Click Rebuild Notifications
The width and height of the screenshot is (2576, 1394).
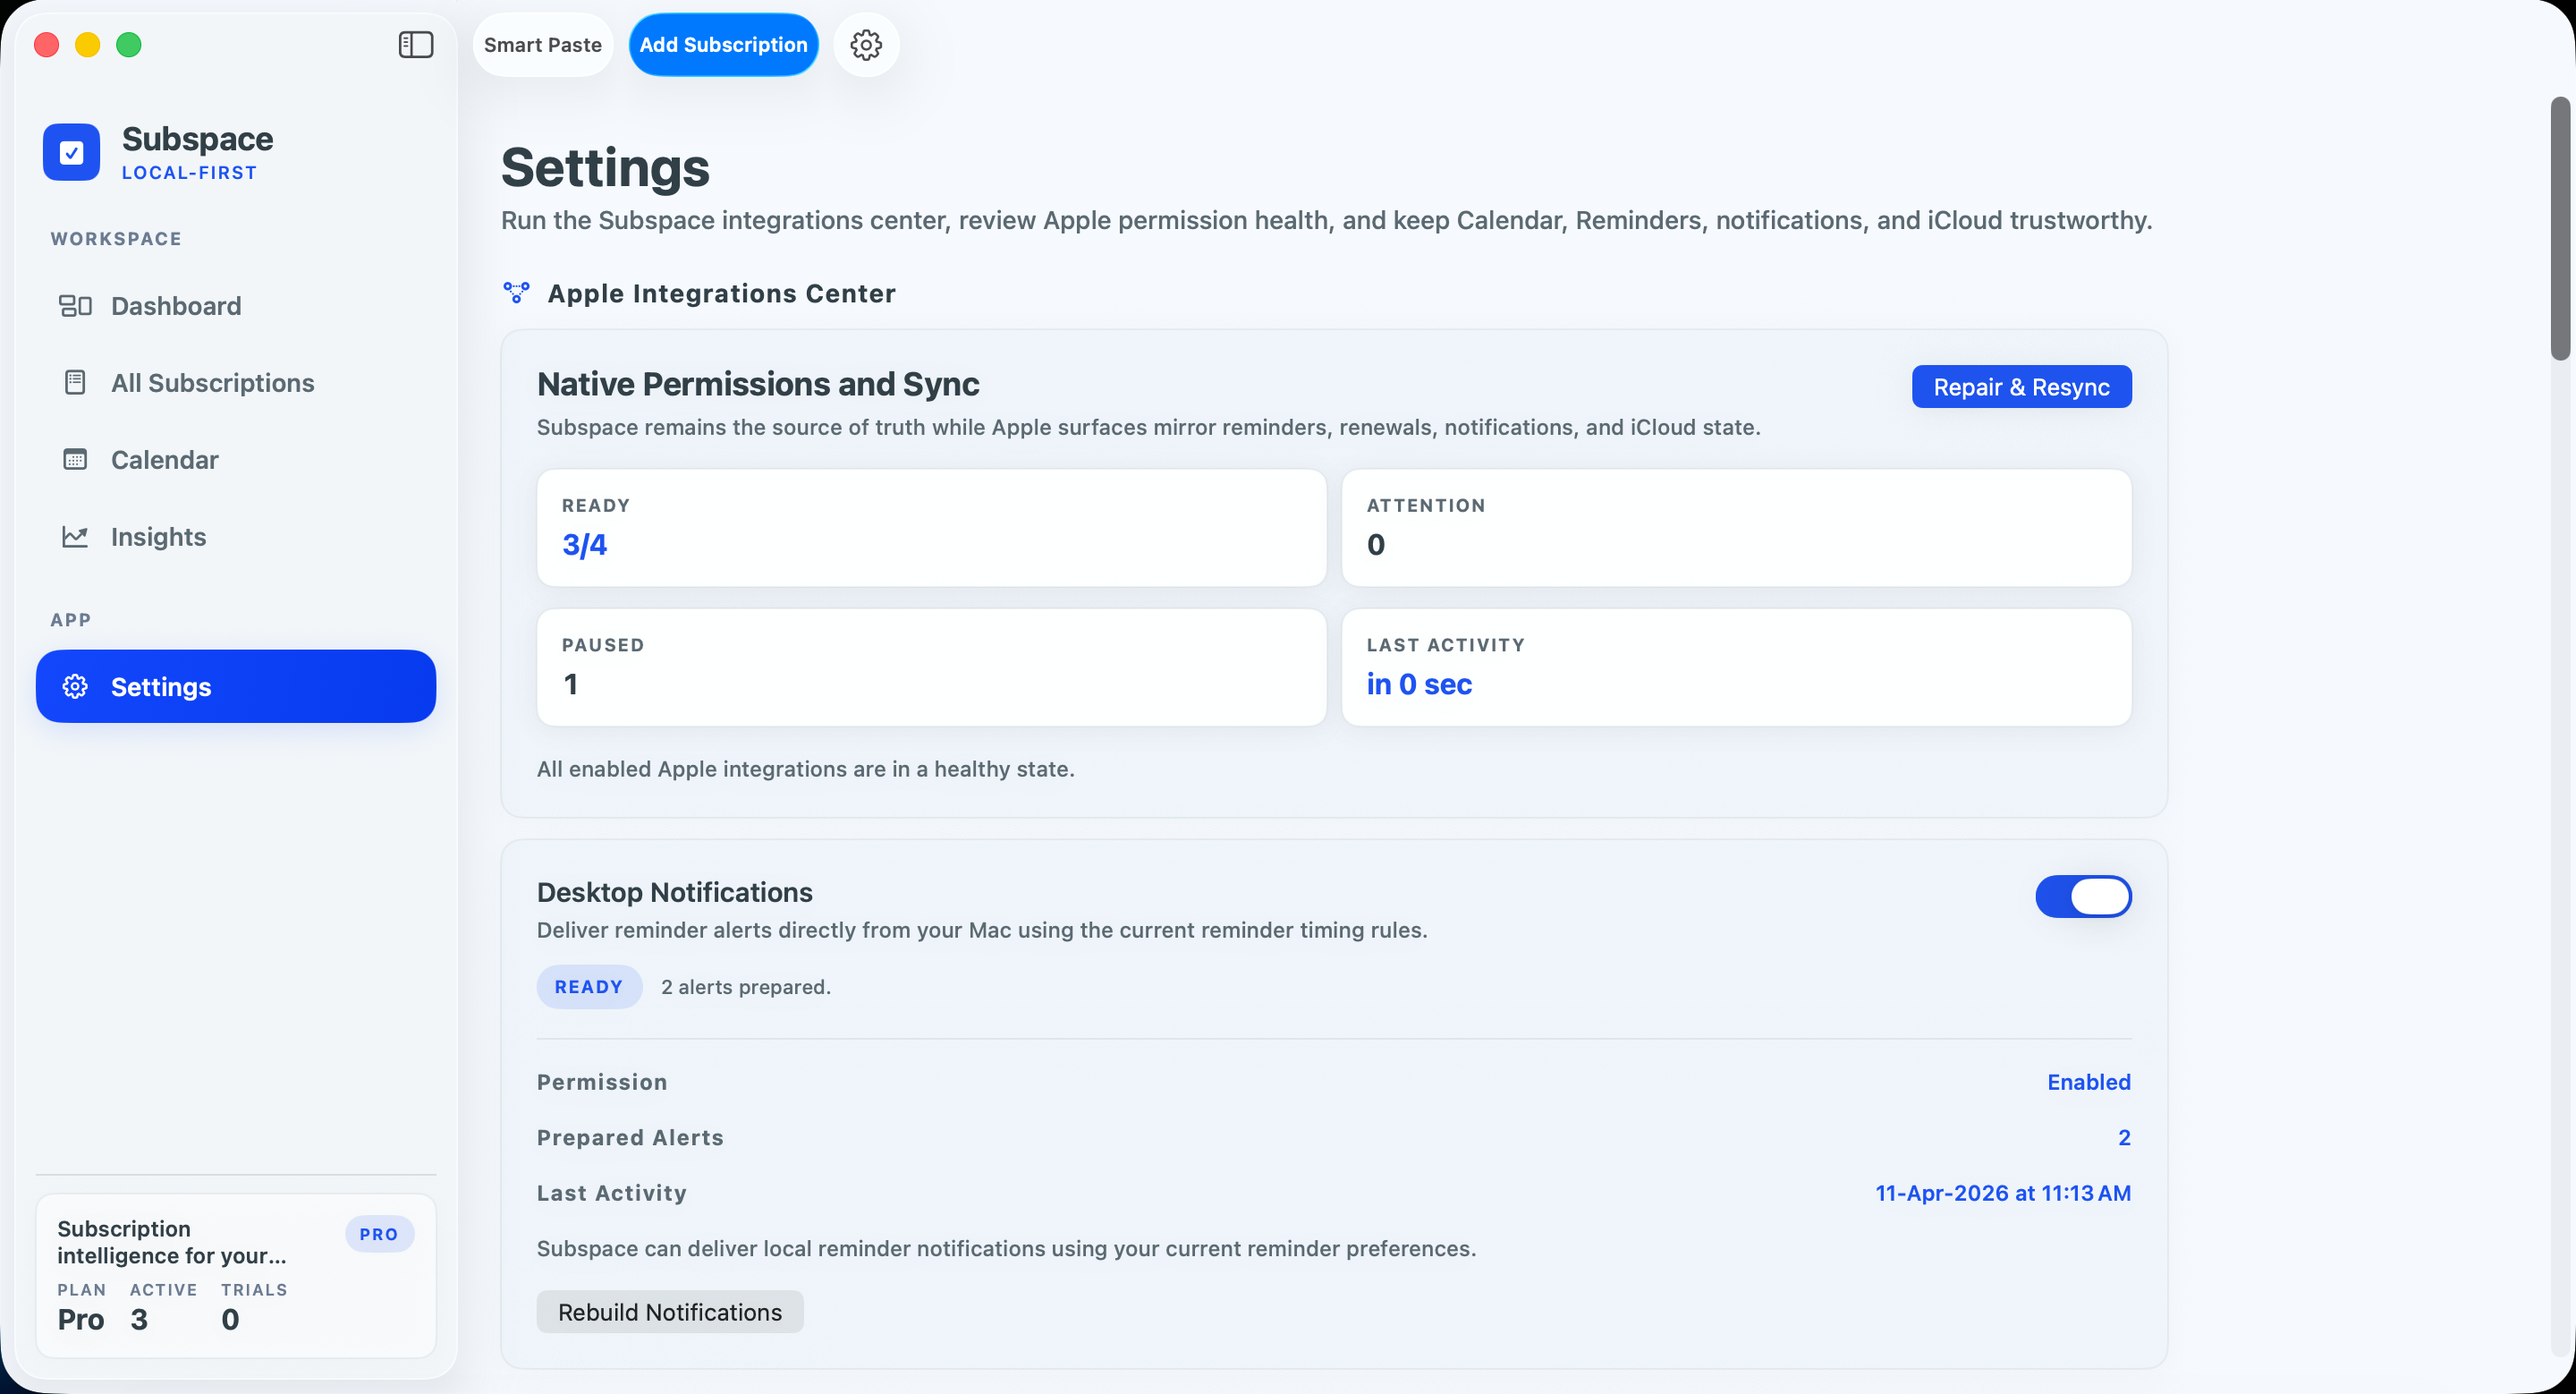coord(669,1311)
